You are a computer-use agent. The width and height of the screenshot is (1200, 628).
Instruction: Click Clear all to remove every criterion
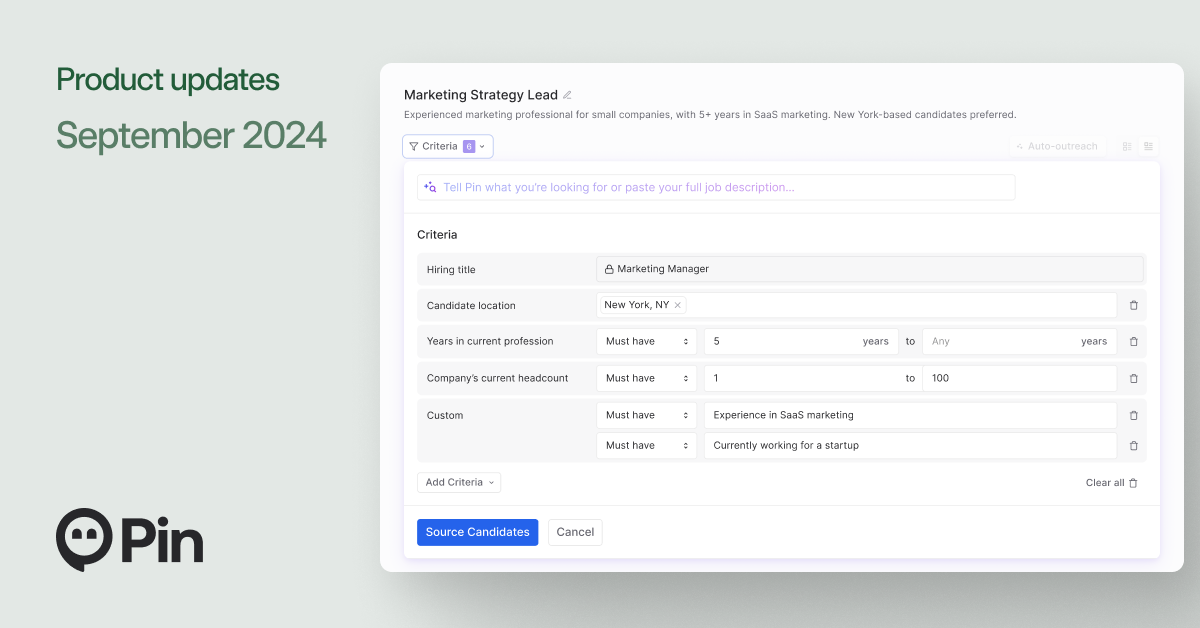[x=1103, y=482]
